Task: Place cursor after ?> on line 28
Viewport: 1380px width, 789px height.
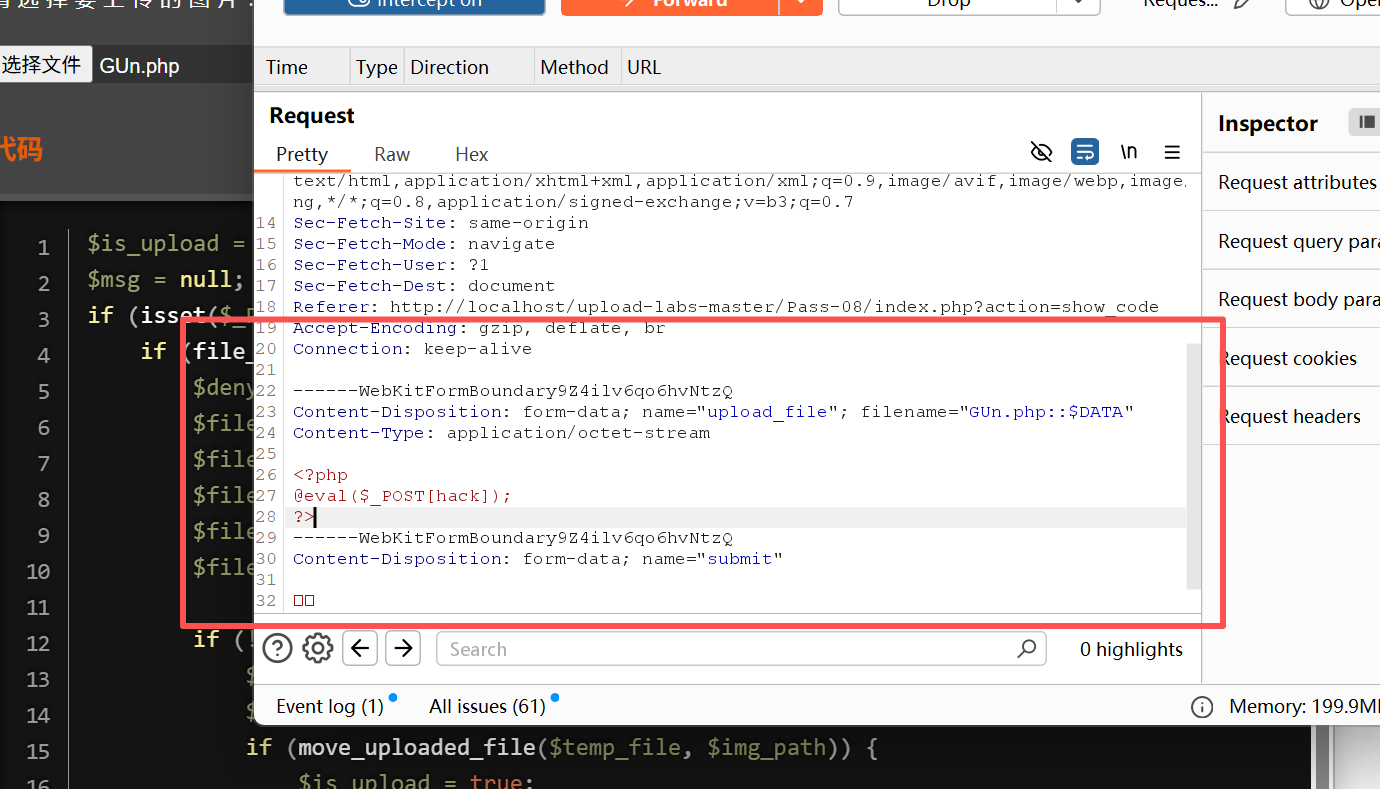Action: [315, 517]
